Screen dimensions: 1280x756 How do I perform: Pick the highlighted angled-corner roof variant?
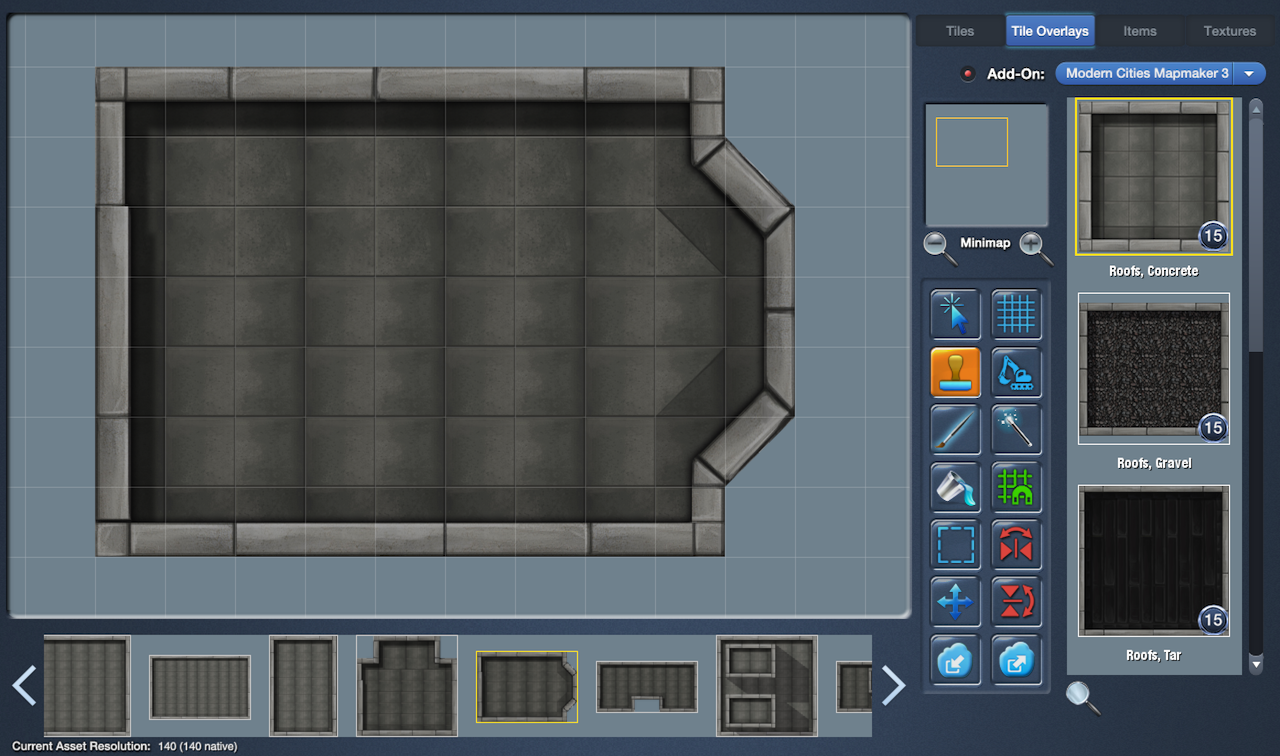527,686
